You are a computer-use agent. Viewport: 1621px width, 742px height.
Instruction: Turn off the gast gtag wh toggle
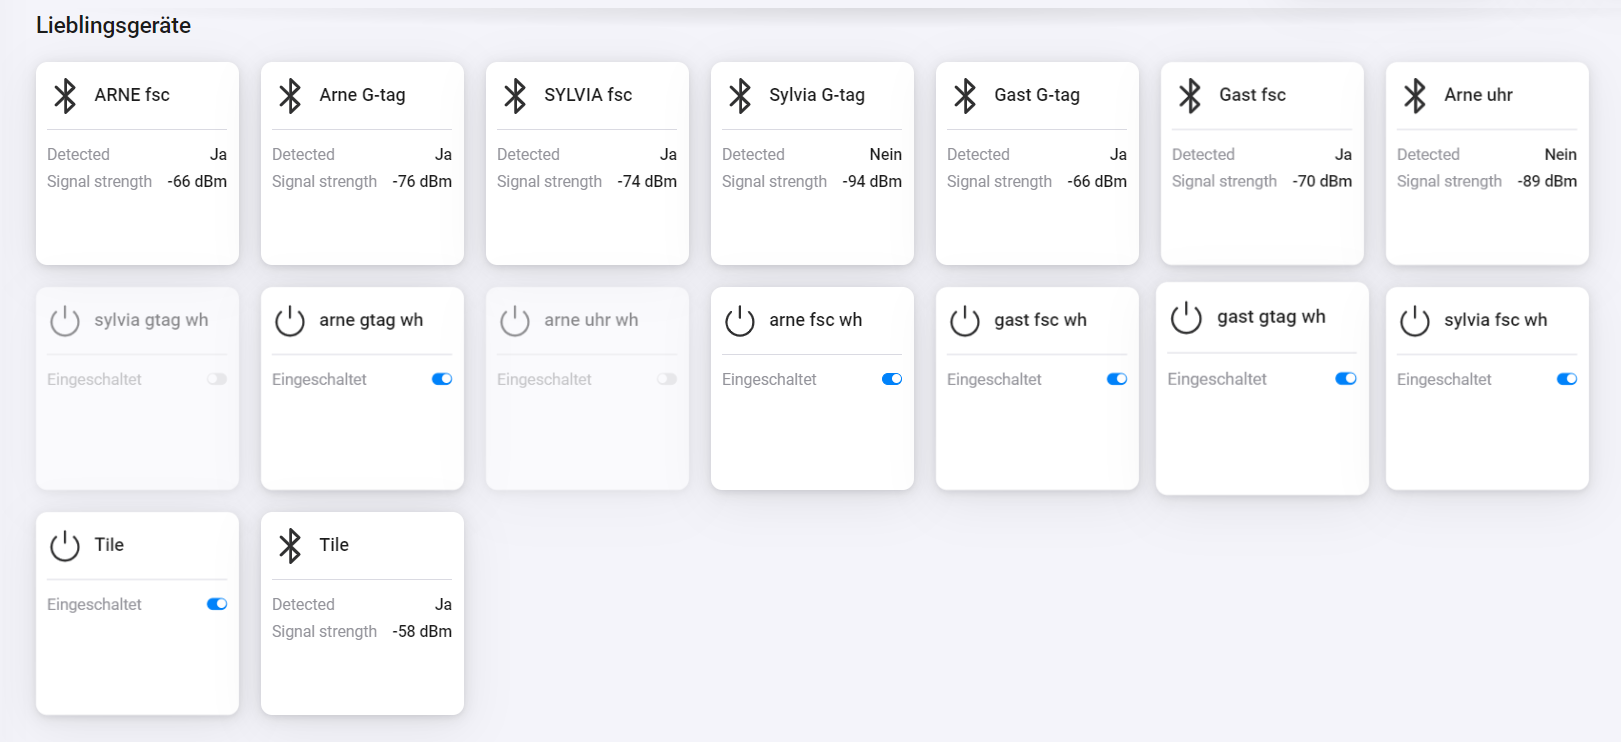[1346, 379]
